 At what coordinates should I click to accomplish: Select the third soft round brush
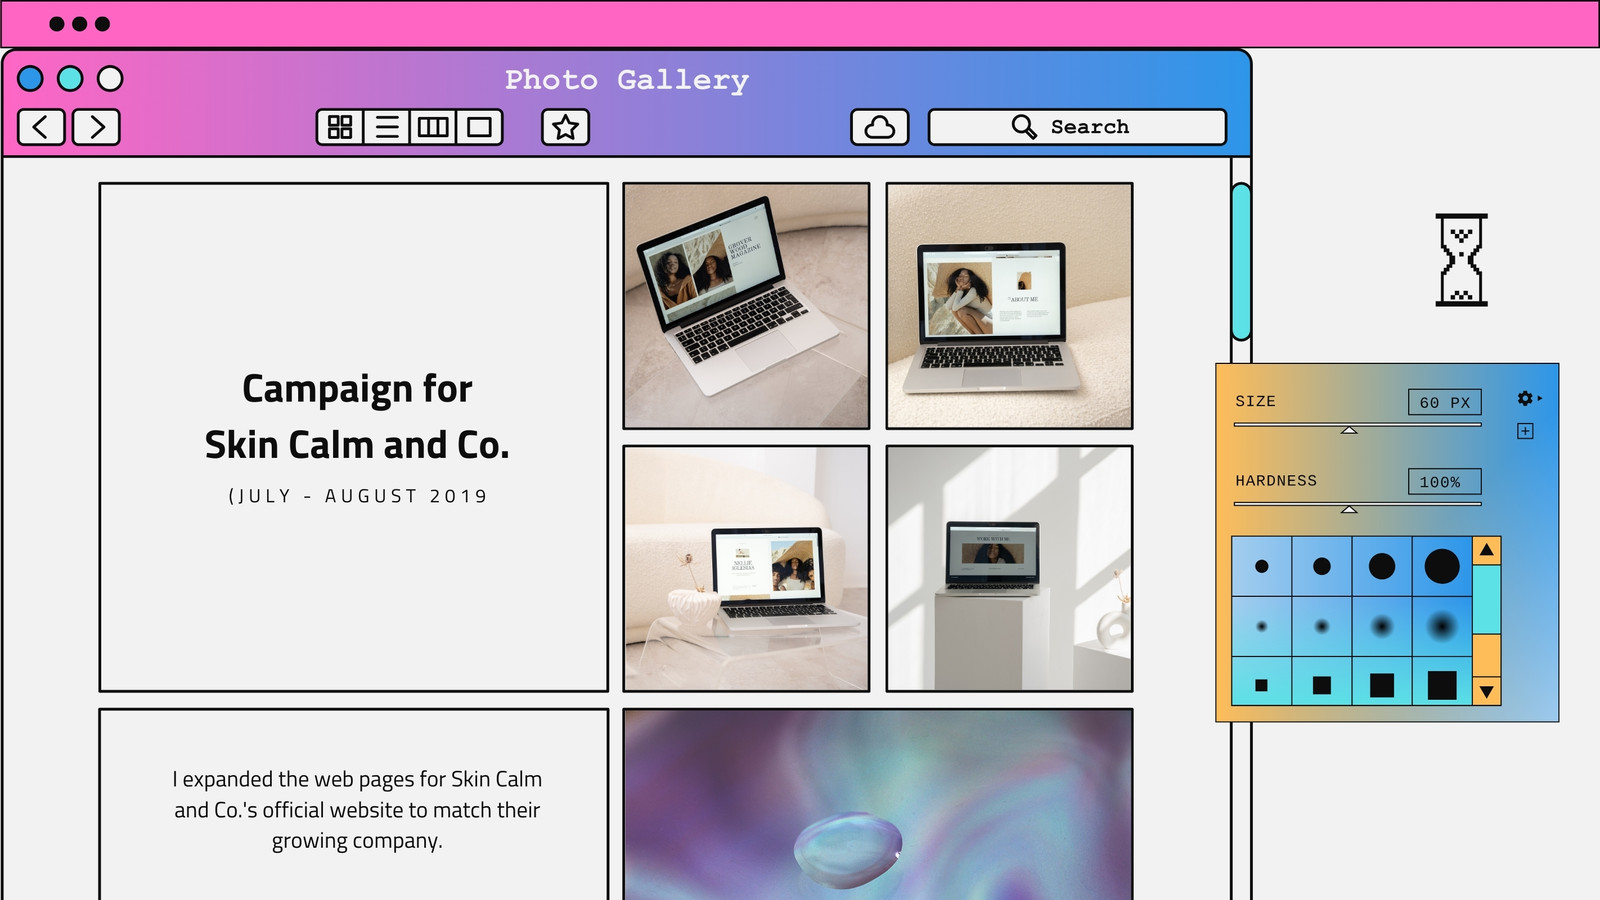(x=1382, y=627)
